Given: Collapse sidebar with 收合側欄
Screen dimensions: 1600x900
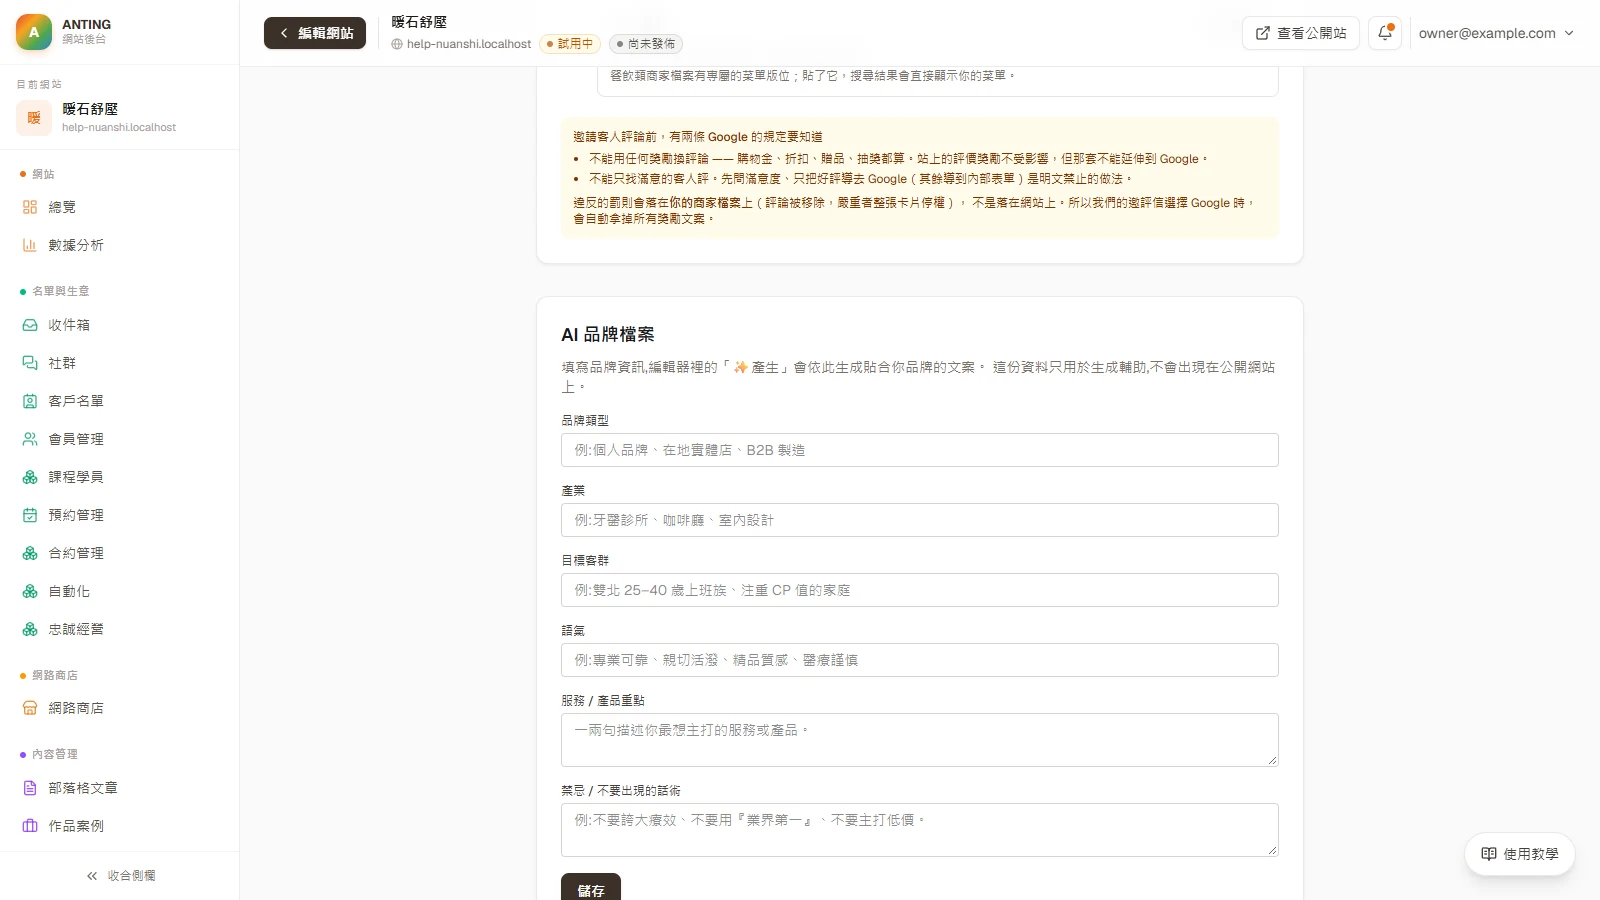Looking at the screenshot, I should [120, 876].
